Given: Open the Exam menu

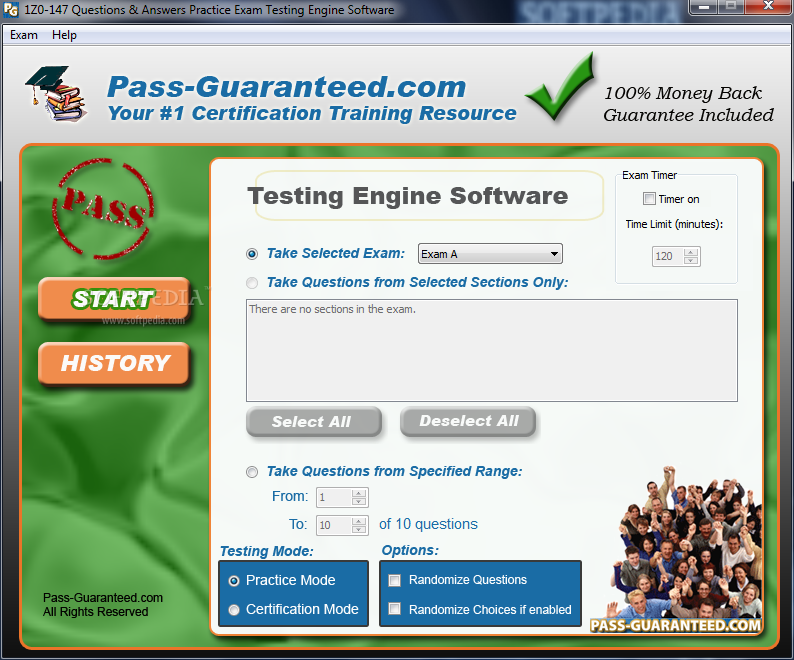Looking at the screenshot, I should pyautogui.click(x=24, y=35).
